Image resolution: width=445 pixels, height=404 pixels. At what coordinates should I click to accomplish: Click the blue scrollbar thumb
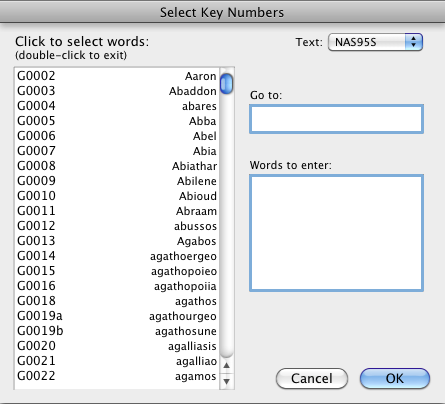click(x=227, y=83)
